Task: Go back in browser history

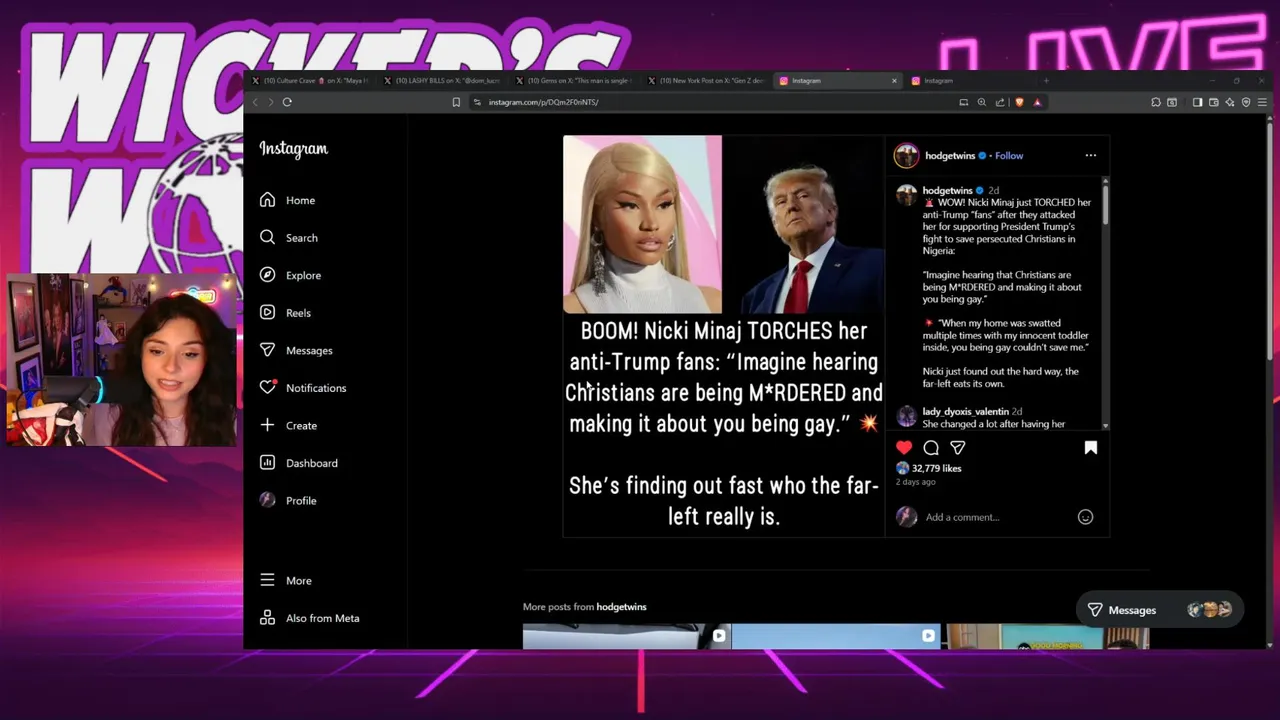Action: pyautogui.click(x=255, y=102)
